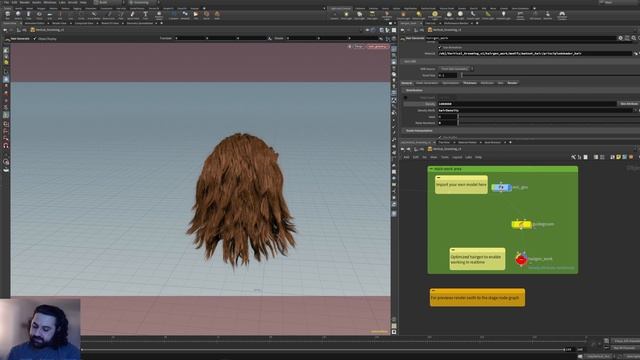Open the parameter pane gear menu
This screenshot has width=640, height=360.
coord(620,38)
